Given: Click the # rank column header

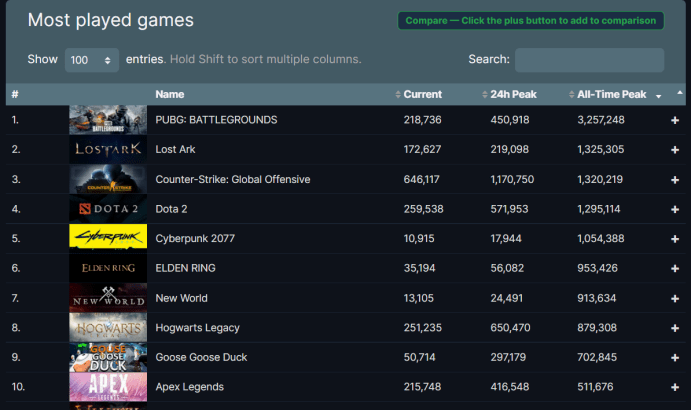Looking at the screenshot, I should point(15,95).
